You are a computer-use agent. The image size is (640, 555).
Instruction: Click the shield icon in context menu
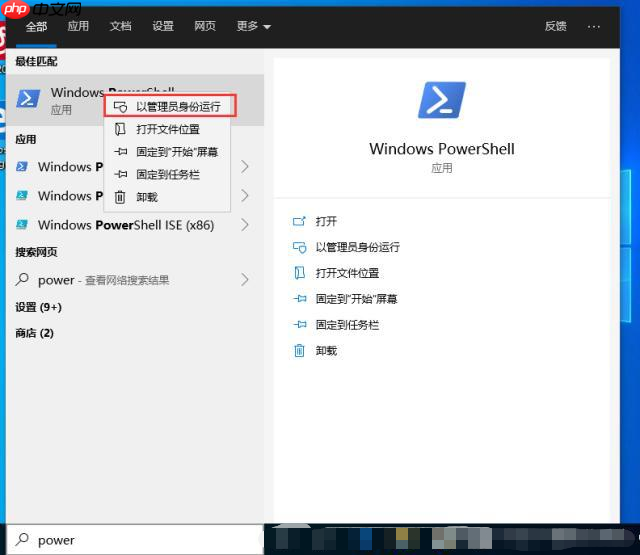[x=120, y=107]
